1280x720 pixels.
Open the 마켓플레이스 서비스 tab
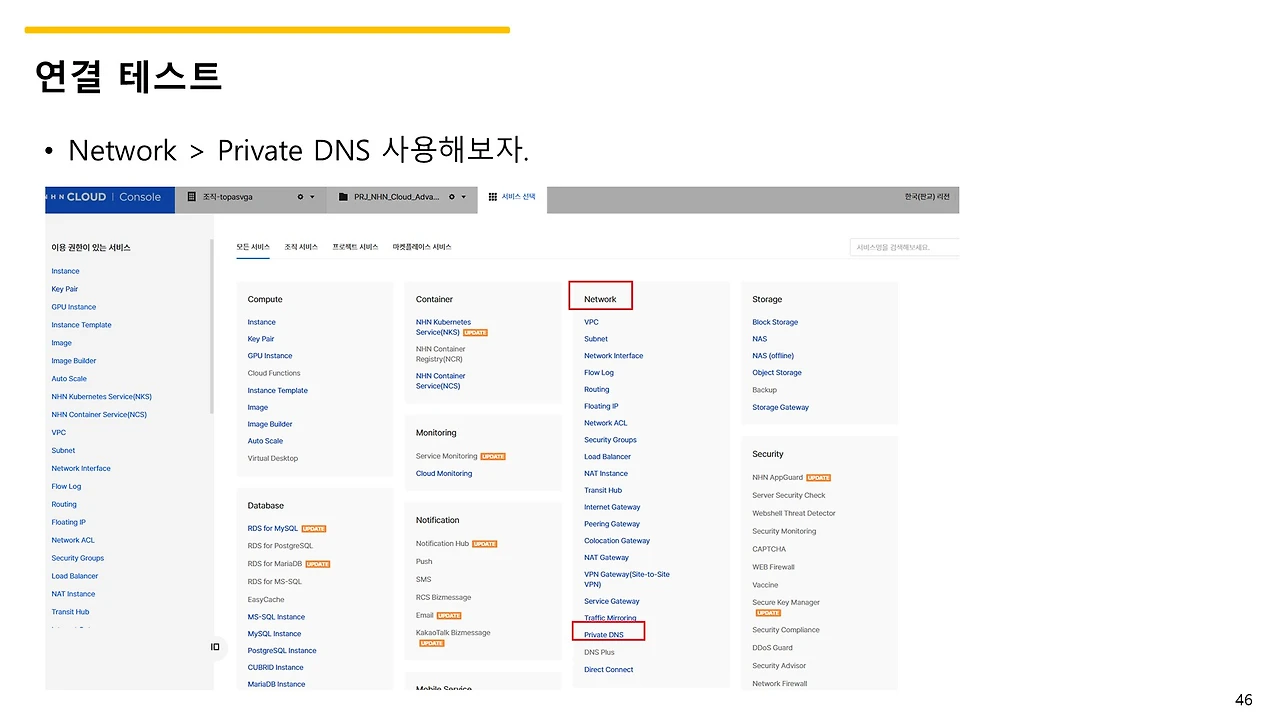pos(422,247)
